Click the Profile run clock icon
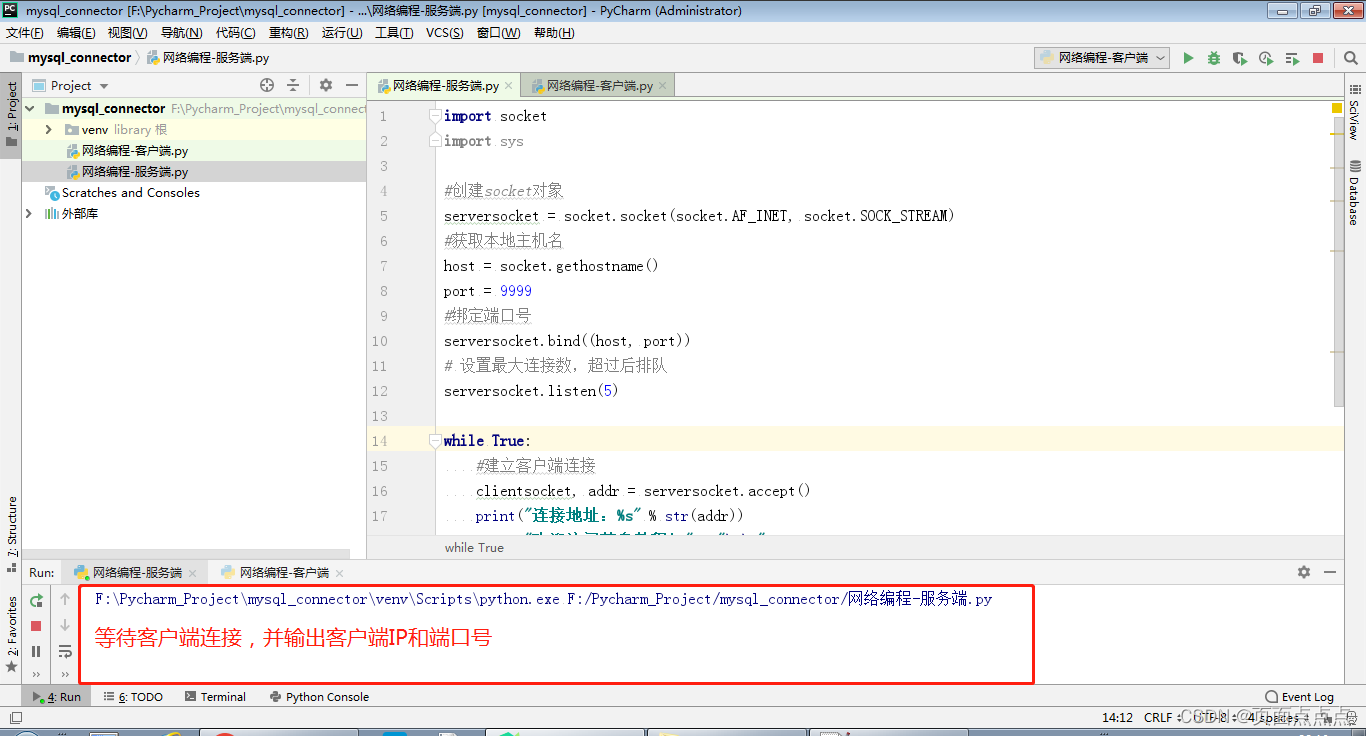This screenshot has width=1366, height=736. tap(1266, 58)
